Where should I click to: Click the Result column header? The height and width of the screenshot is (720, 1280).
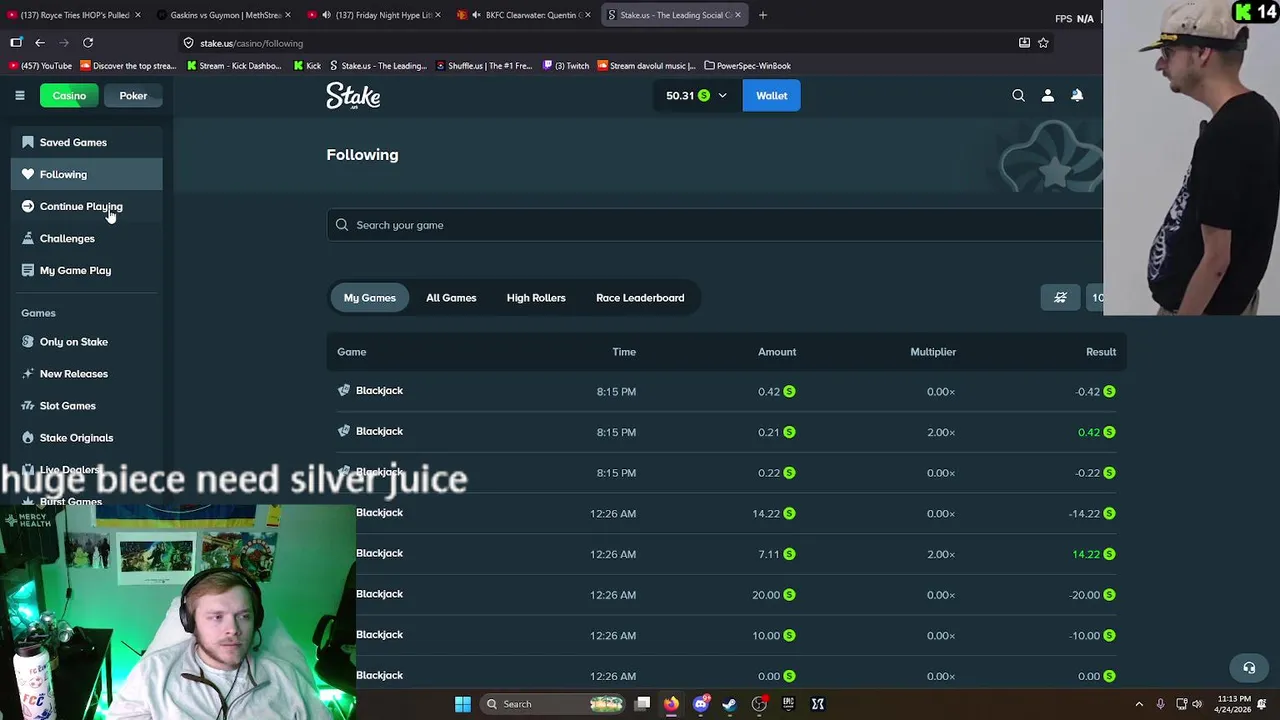pos(1101,352)
